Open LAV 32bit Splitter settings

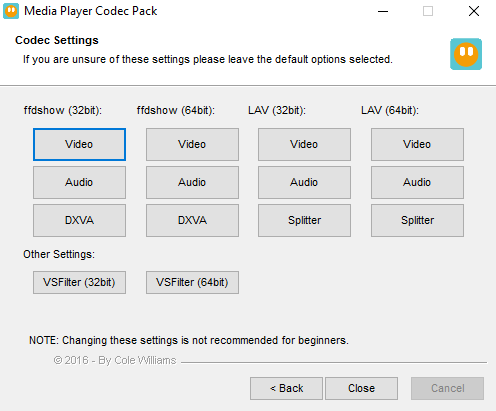304,220
